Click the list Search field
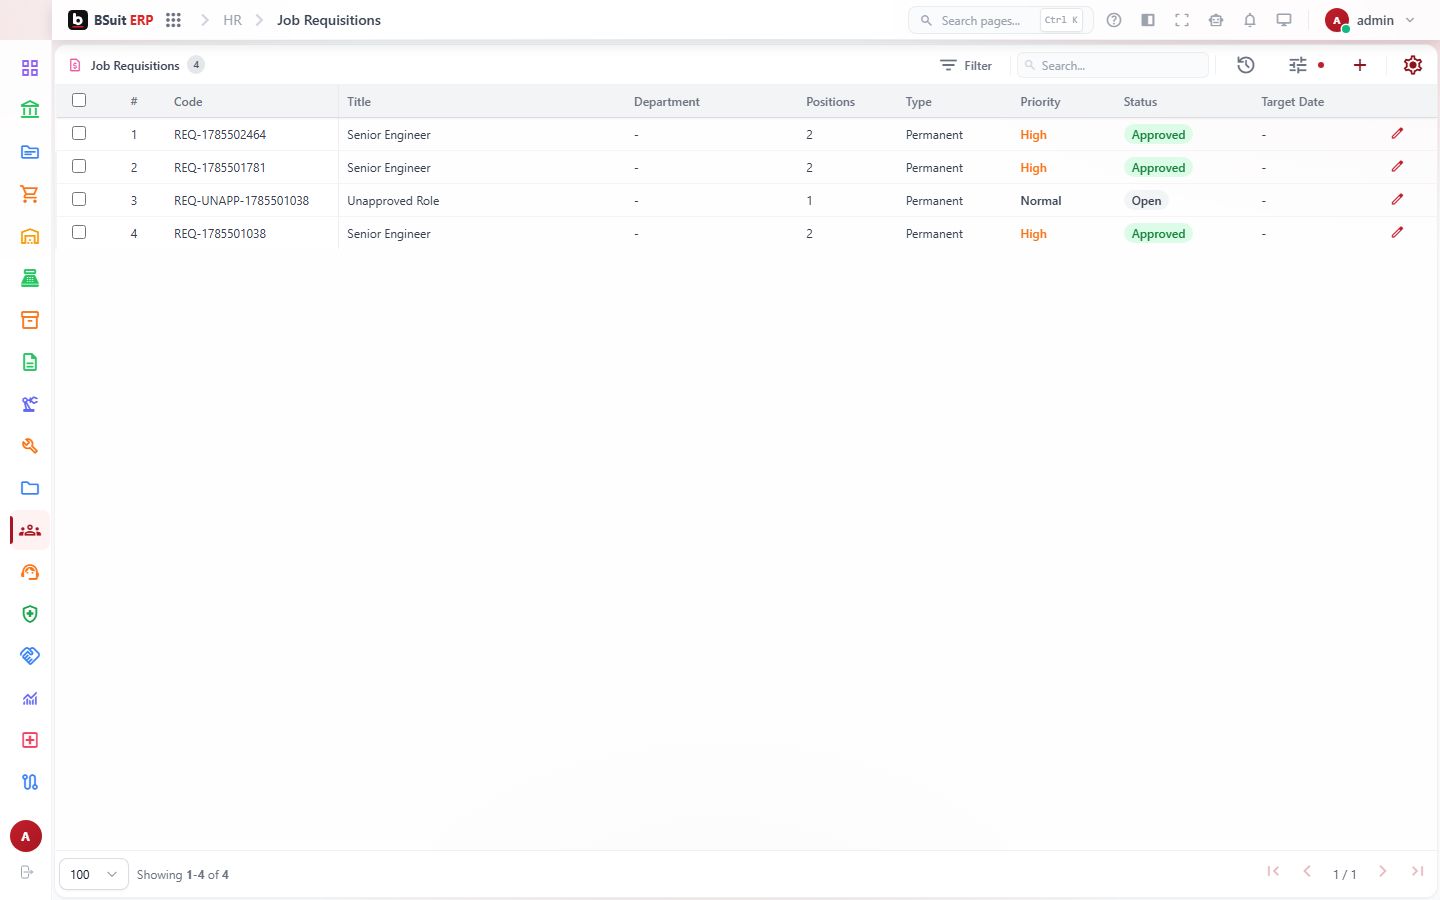This screenshot has width=1440, height=900. point(1113,65)
